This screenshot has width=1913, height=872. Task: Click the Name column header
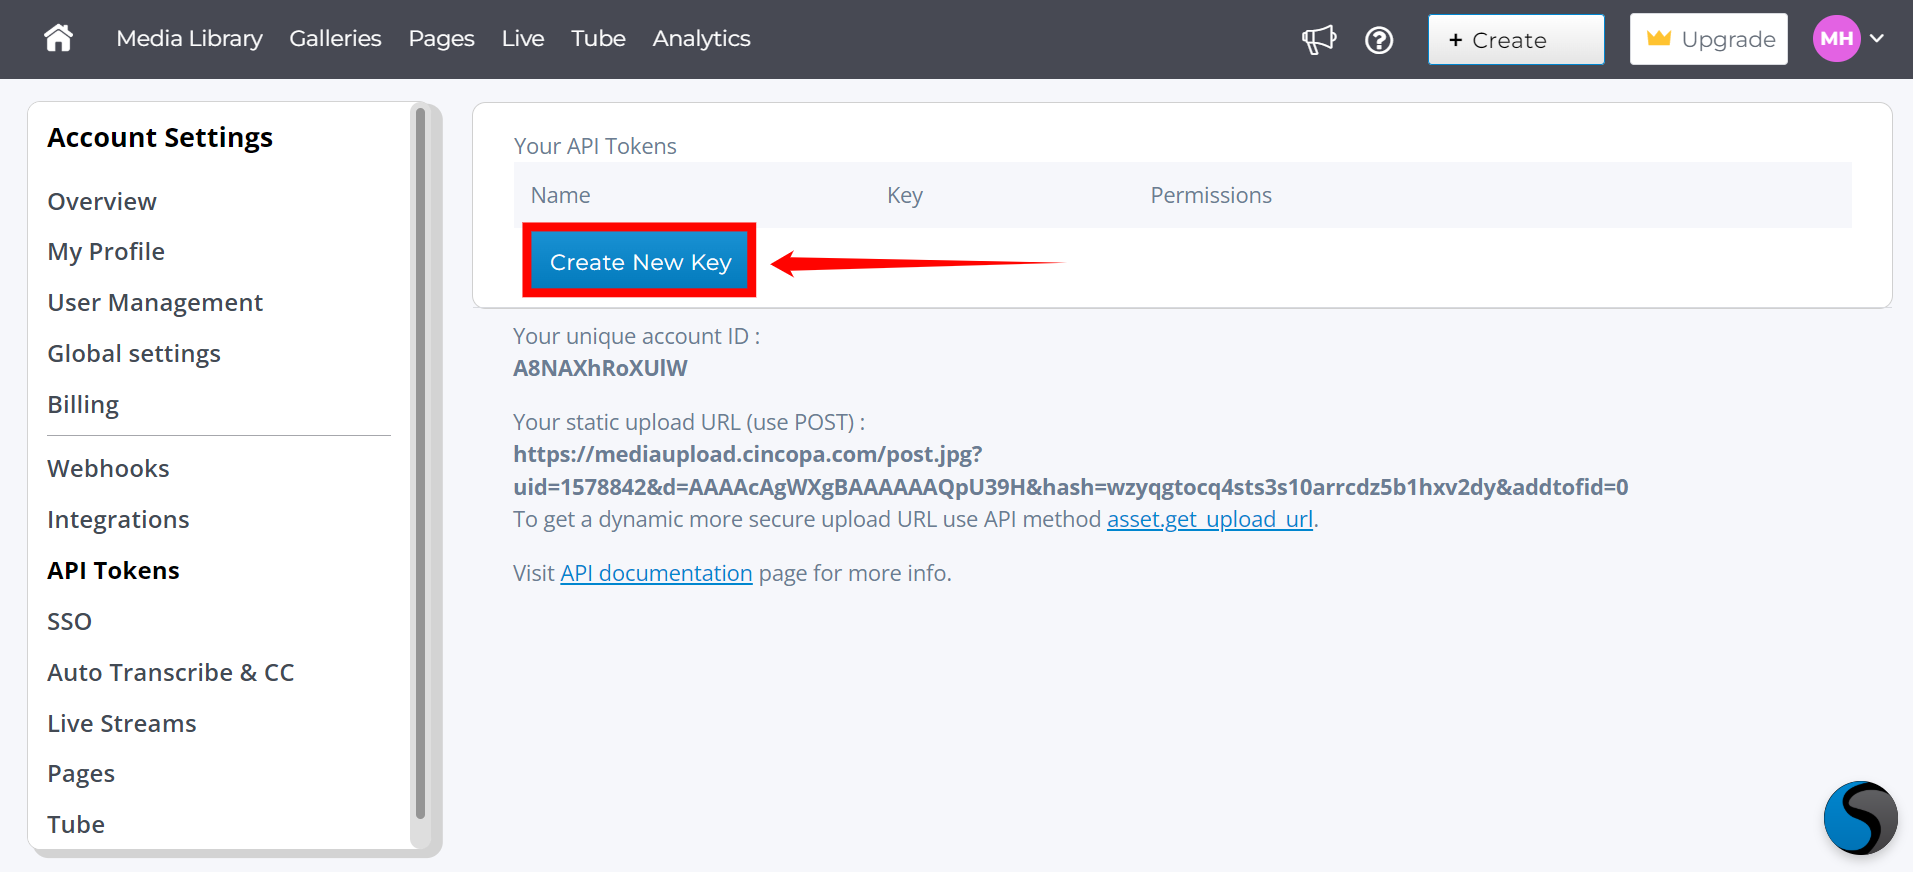coord(560,195)
